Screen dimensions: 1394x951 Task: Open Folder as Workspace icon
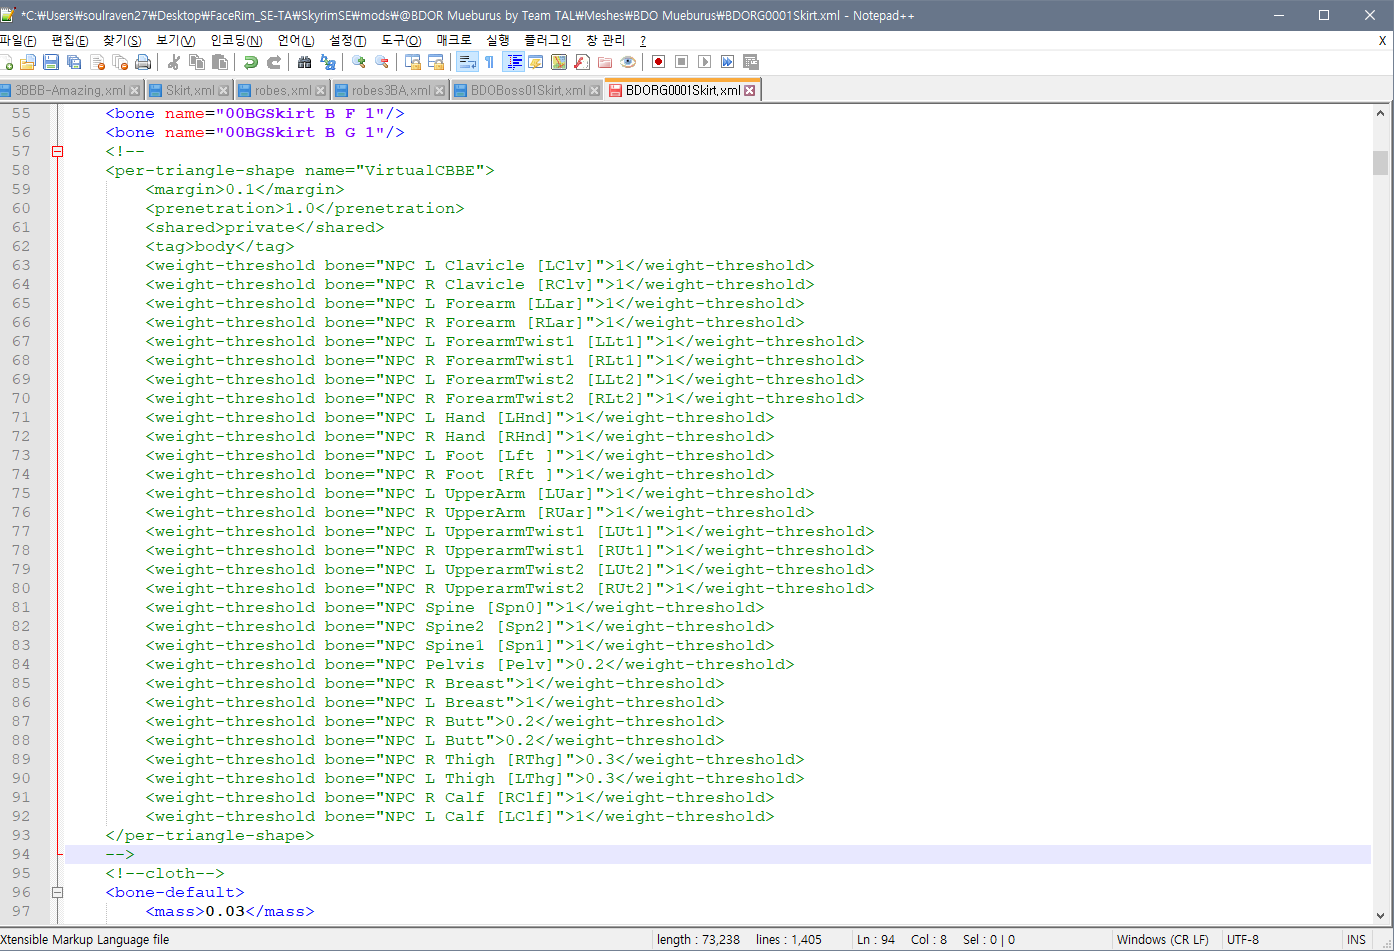point(605,62)
